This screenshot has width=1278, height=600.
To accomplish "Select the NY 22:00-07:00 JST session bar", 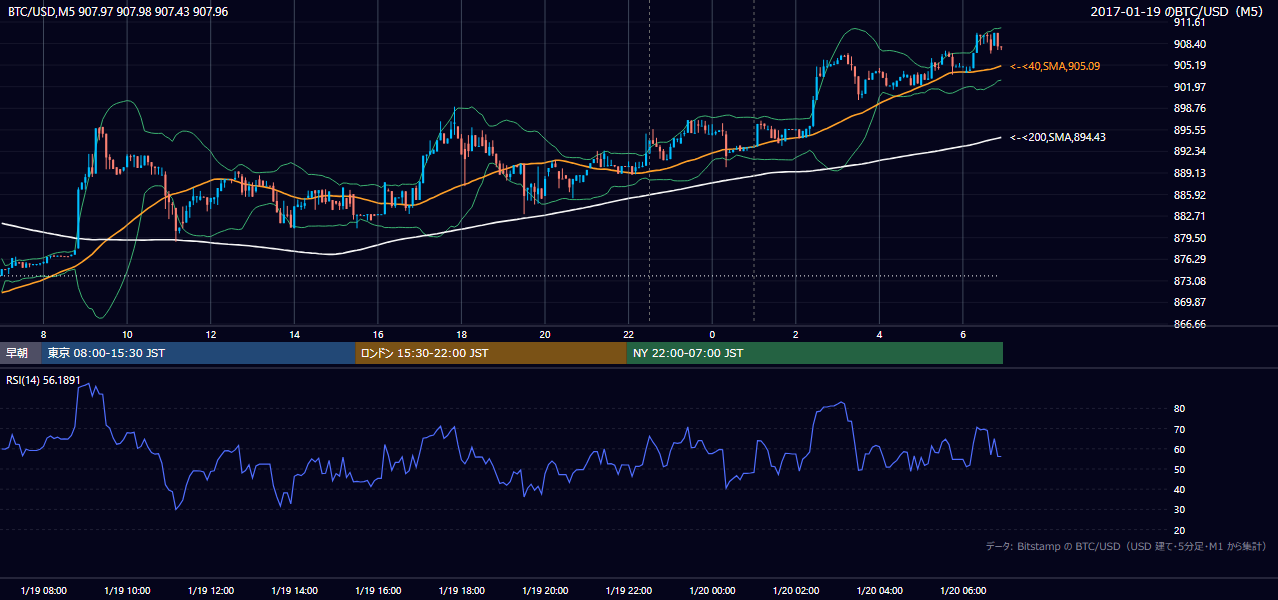I will point(815,353).
